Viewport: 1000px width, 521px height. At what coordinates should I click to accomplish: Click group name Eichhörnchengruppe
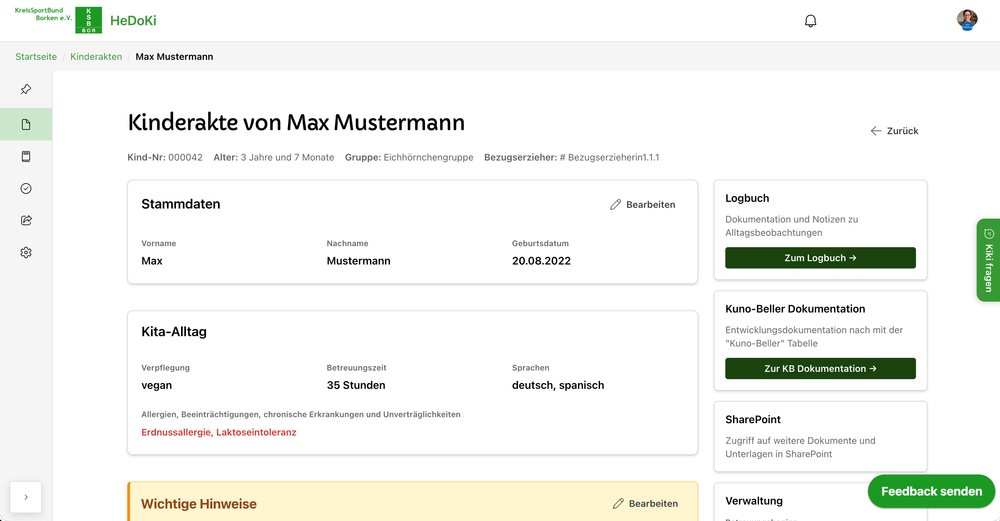428,158
